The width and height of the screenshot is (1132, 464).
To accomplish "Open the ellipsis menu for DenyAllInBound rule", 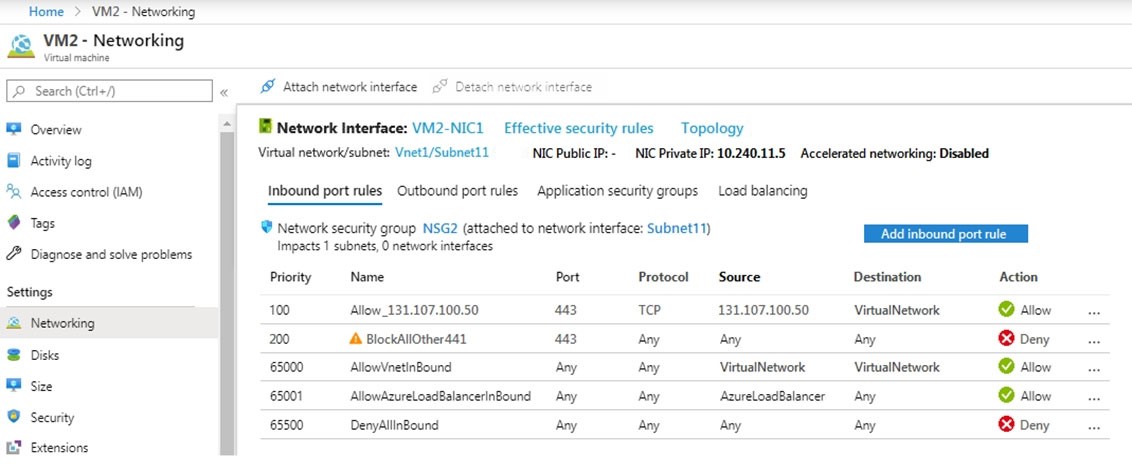I will pyautogui.click(x=1094, y=426).
